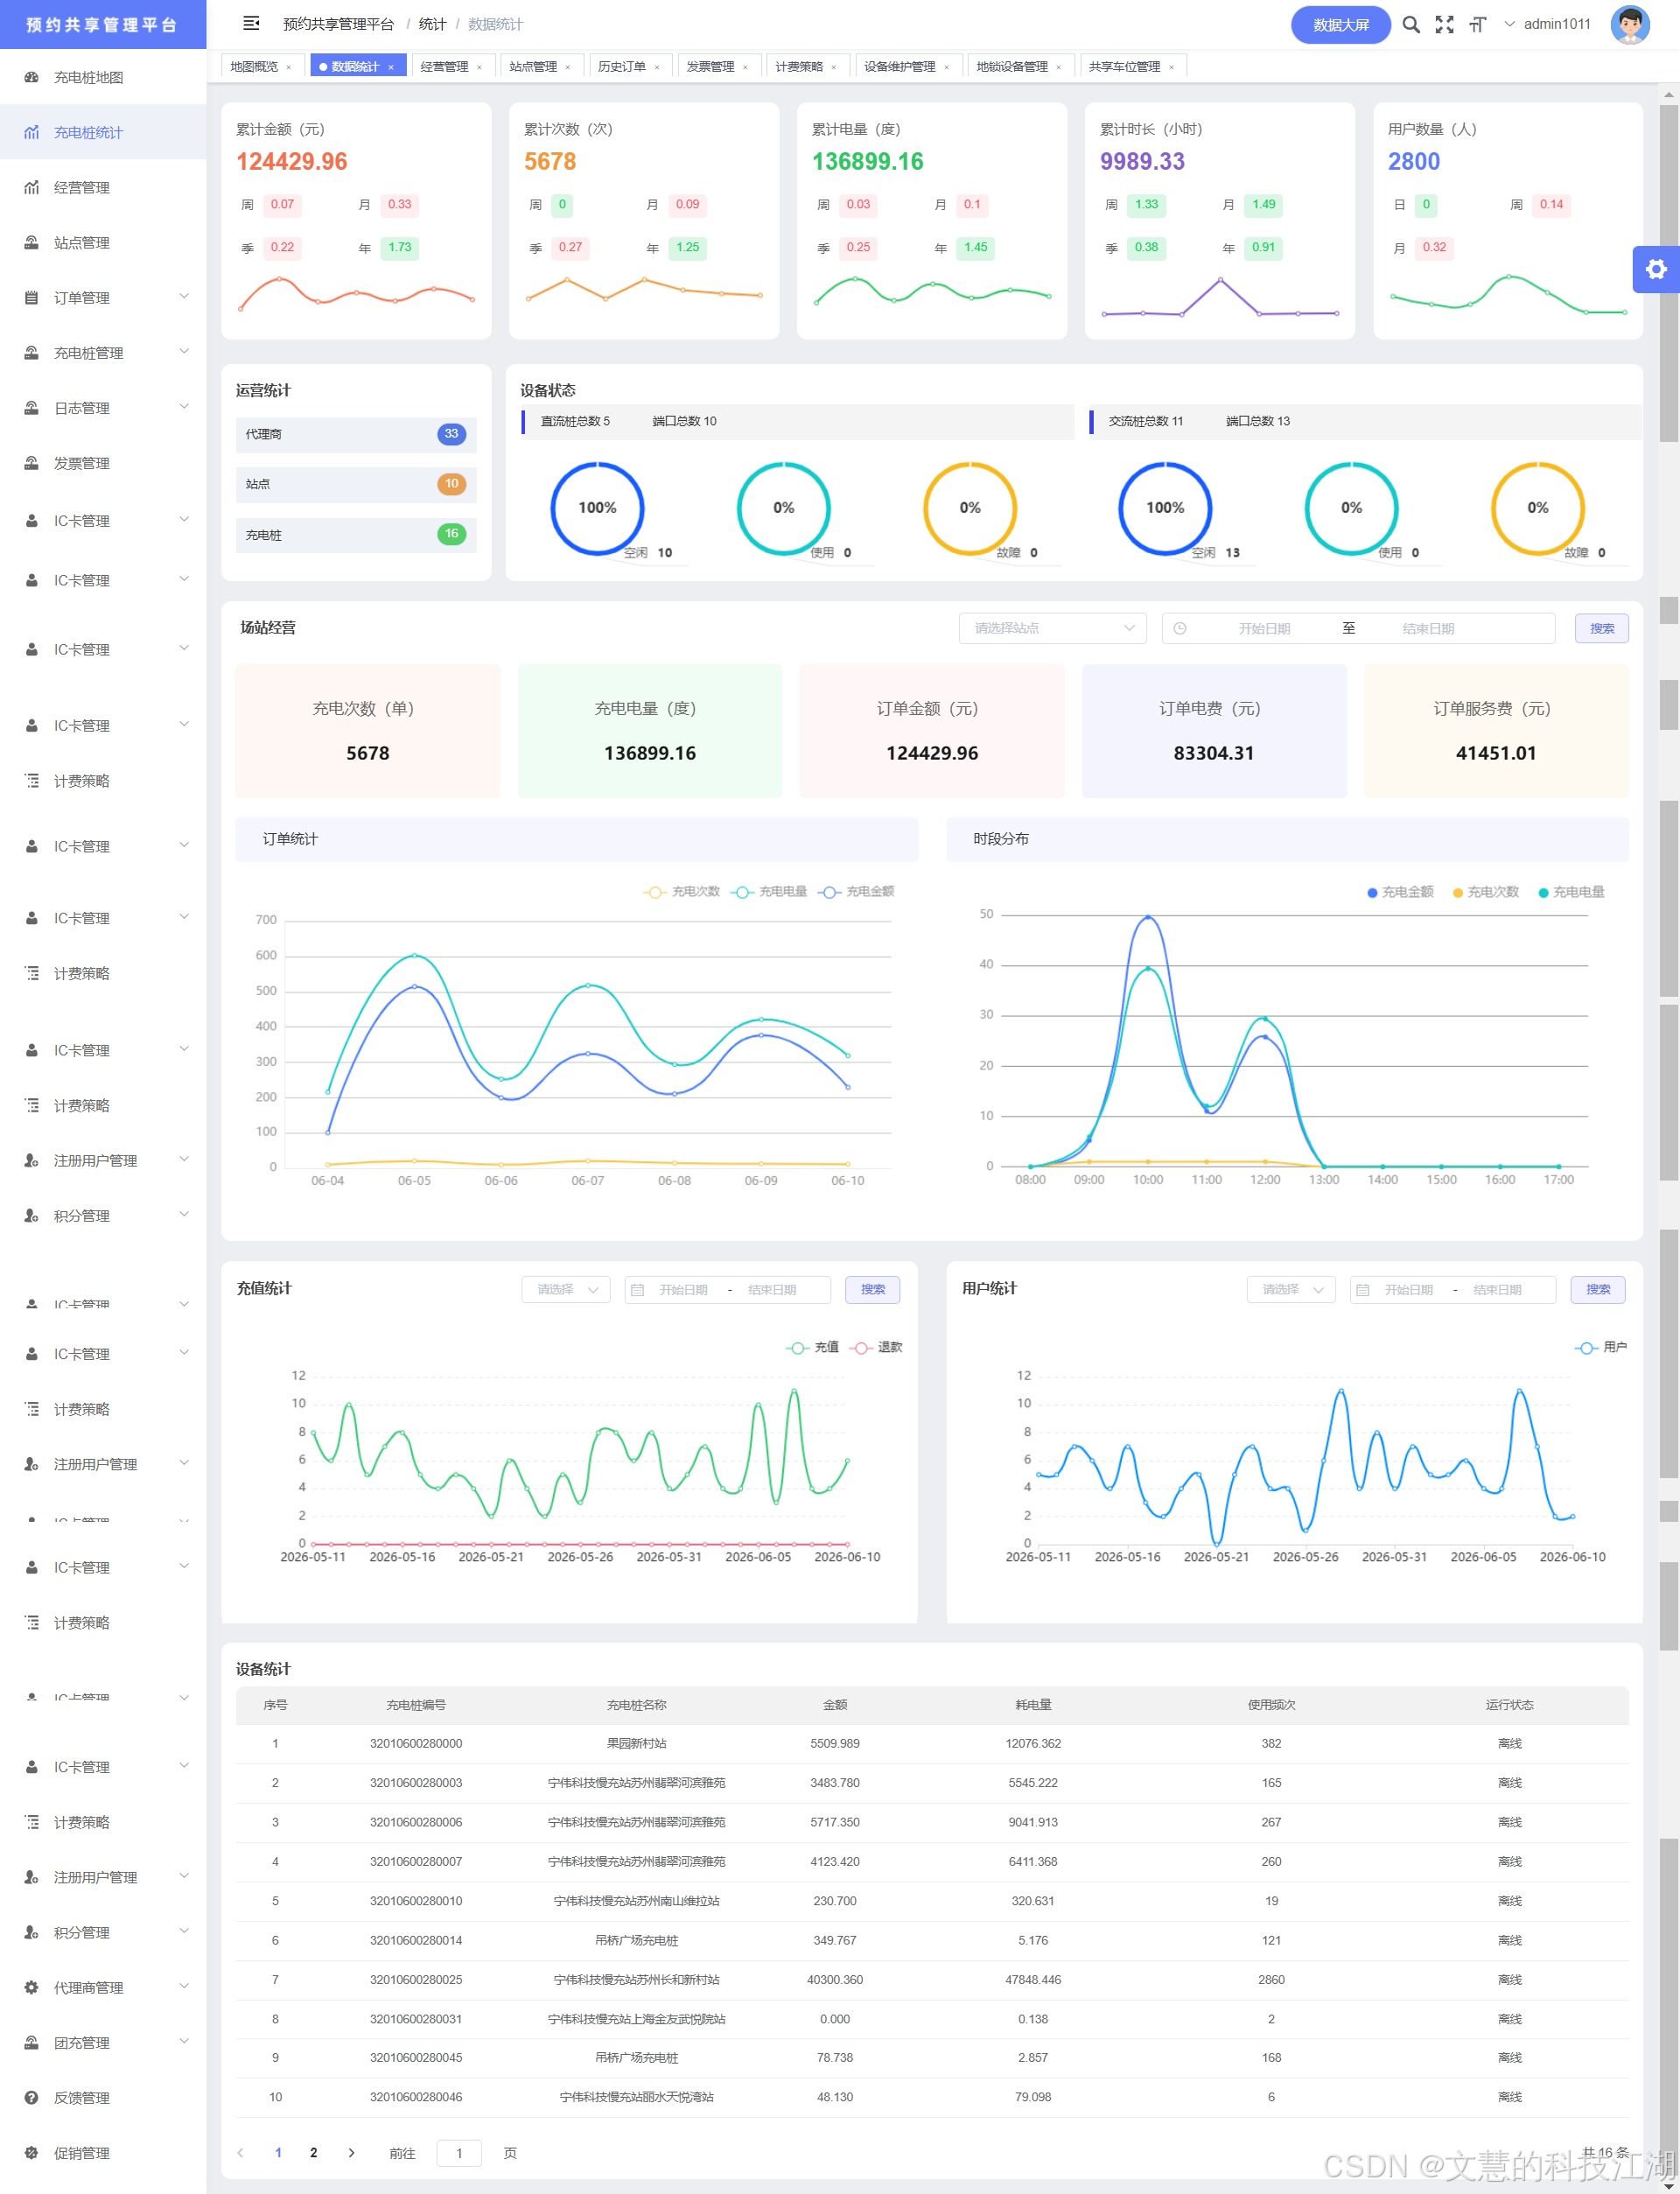Toggle 充值 series in 充值统计 legend

(813, 1347)
